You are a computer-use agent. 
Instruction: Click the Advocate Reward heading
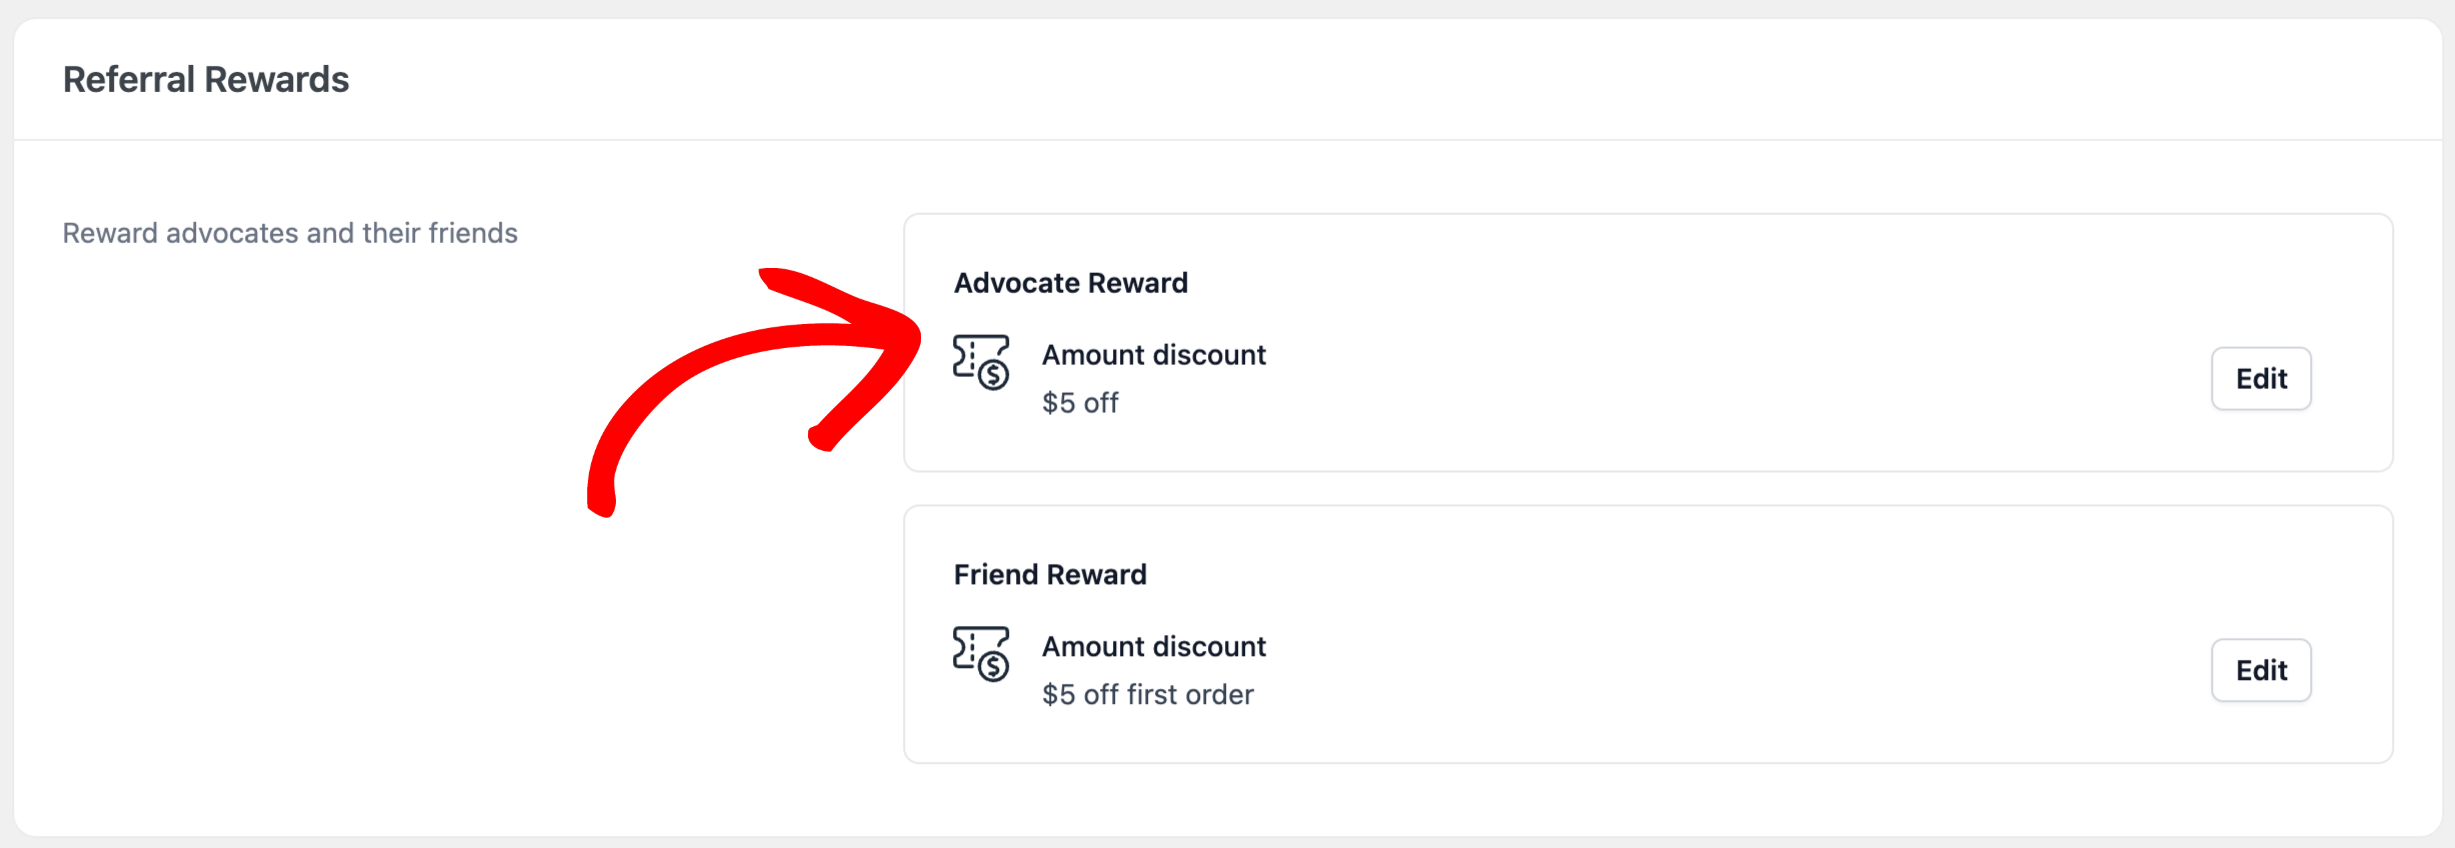tap(1071, 282)
